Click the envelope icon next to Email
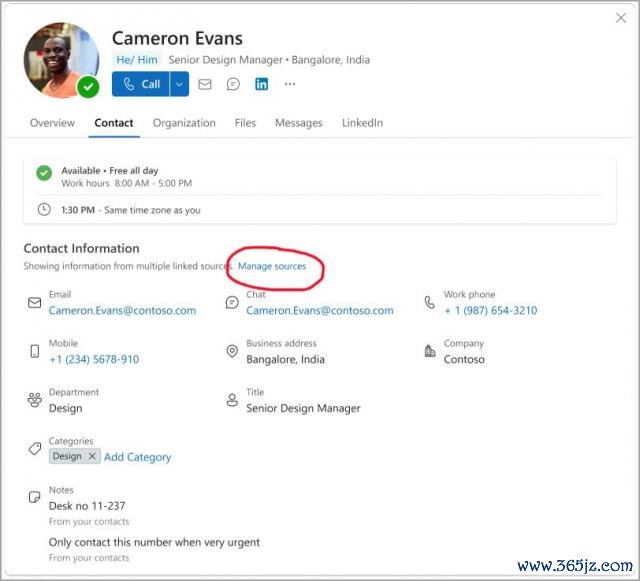 [x=35, y=303]
